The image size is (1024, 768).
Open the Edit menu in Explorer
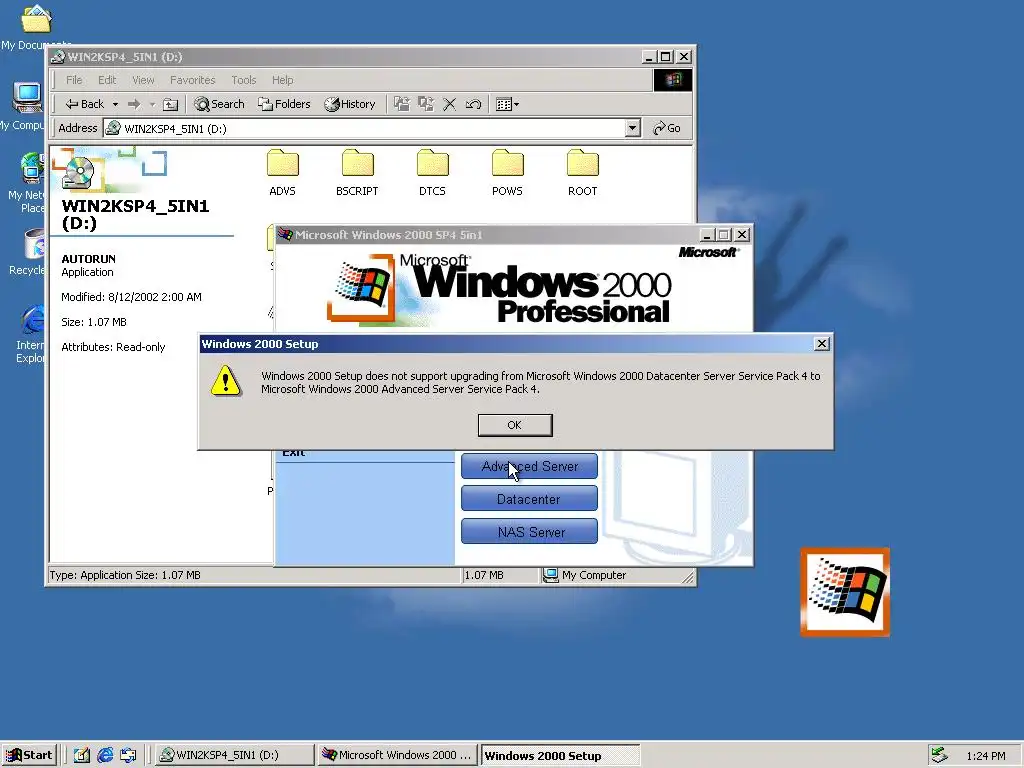107,80
